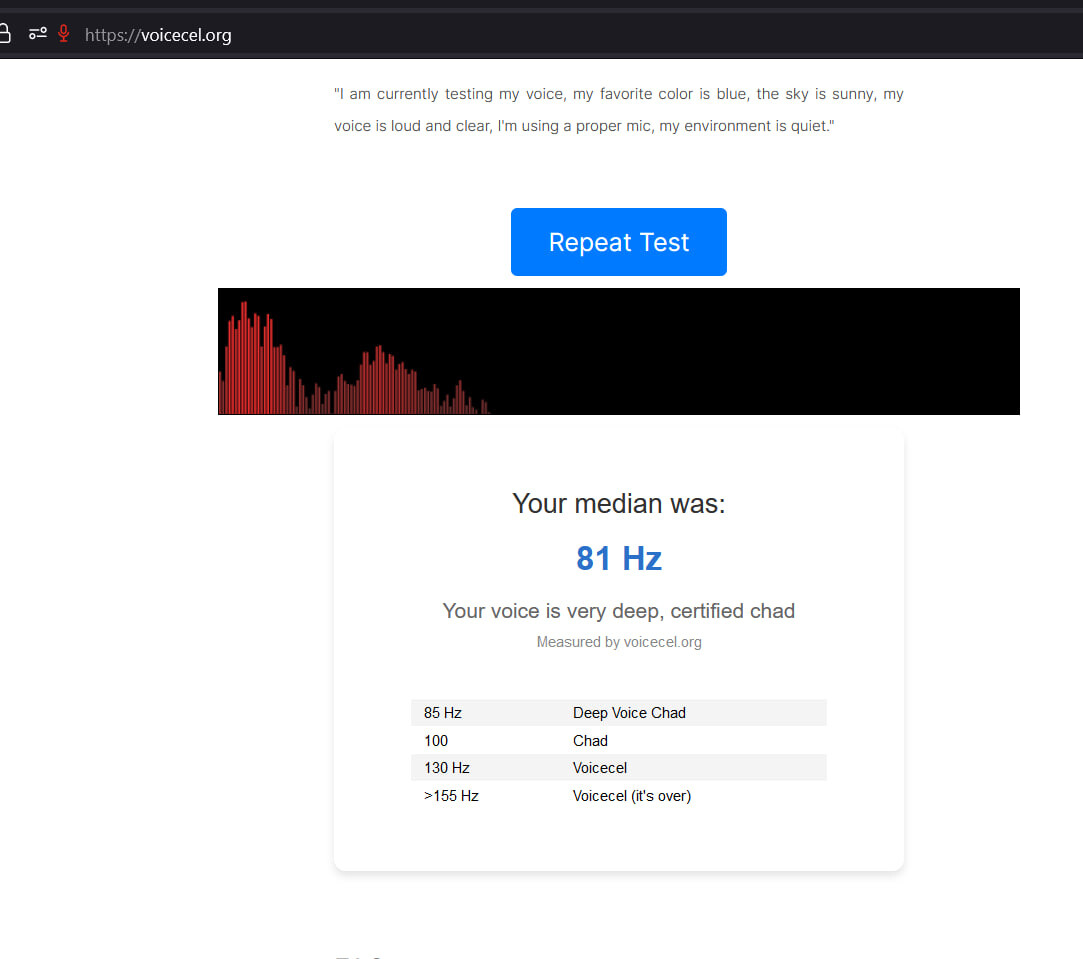Viewport: 1083px width, 959px height.
Task: Open the site permissions icon in address bar
Action: (38, 34)
